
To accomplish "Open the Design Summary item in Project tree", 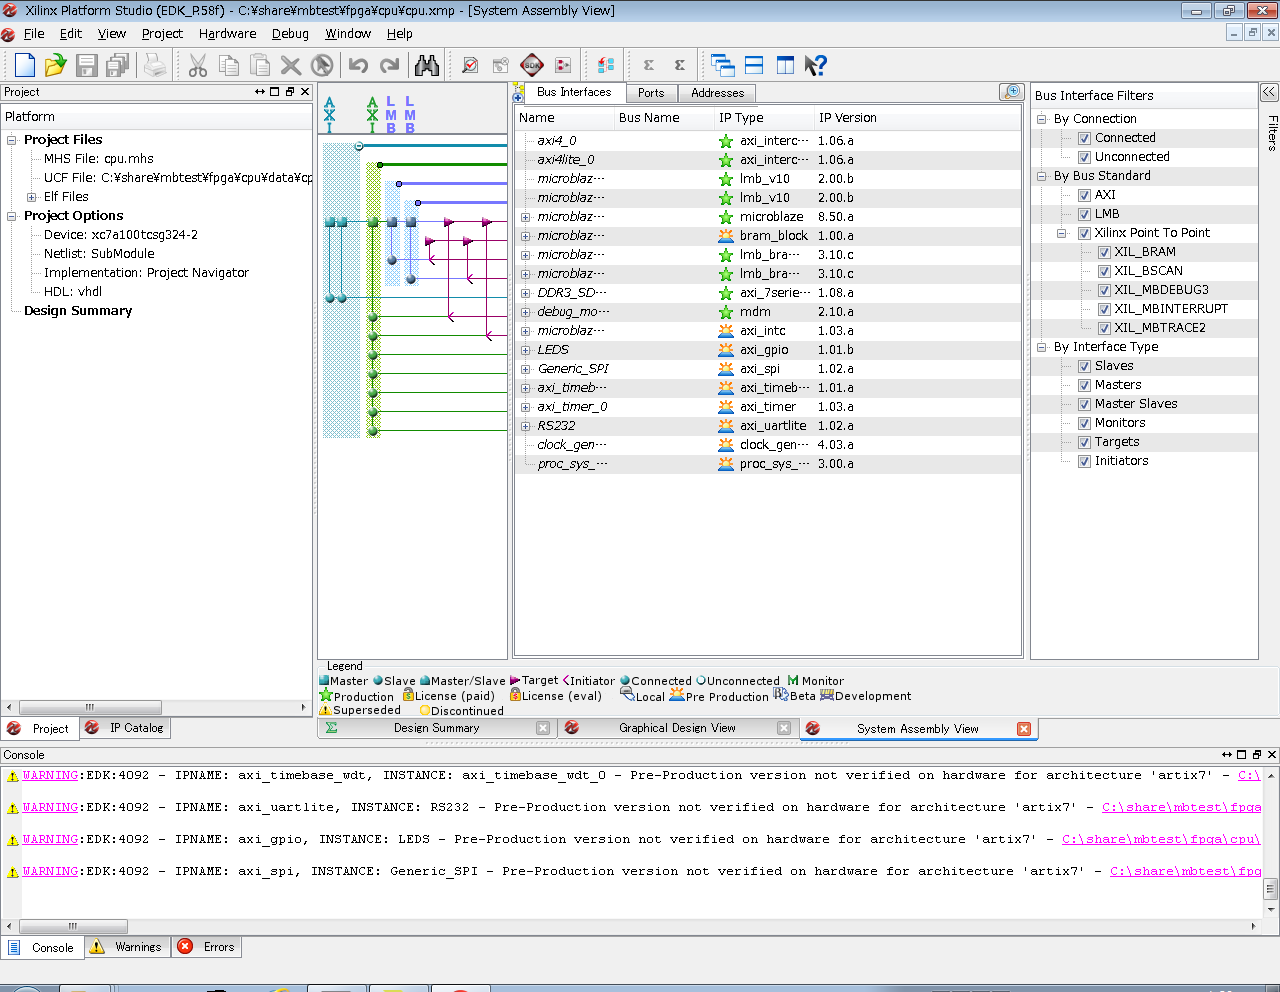I will click(x=78, y=311).
